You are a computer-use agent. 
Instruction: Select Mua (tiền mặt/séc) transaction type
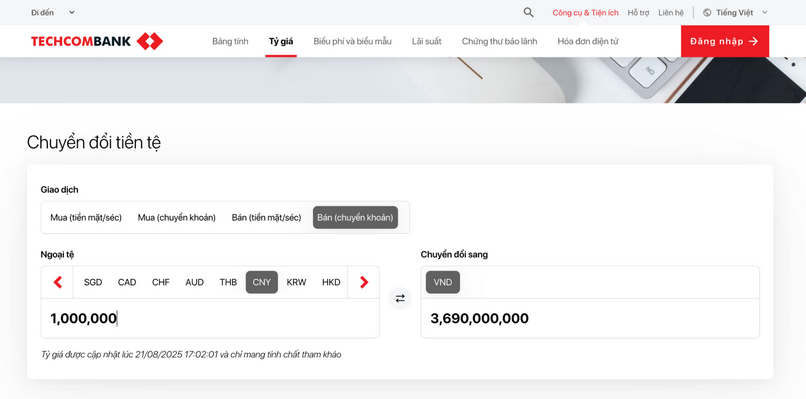click(x=86, y=217)
